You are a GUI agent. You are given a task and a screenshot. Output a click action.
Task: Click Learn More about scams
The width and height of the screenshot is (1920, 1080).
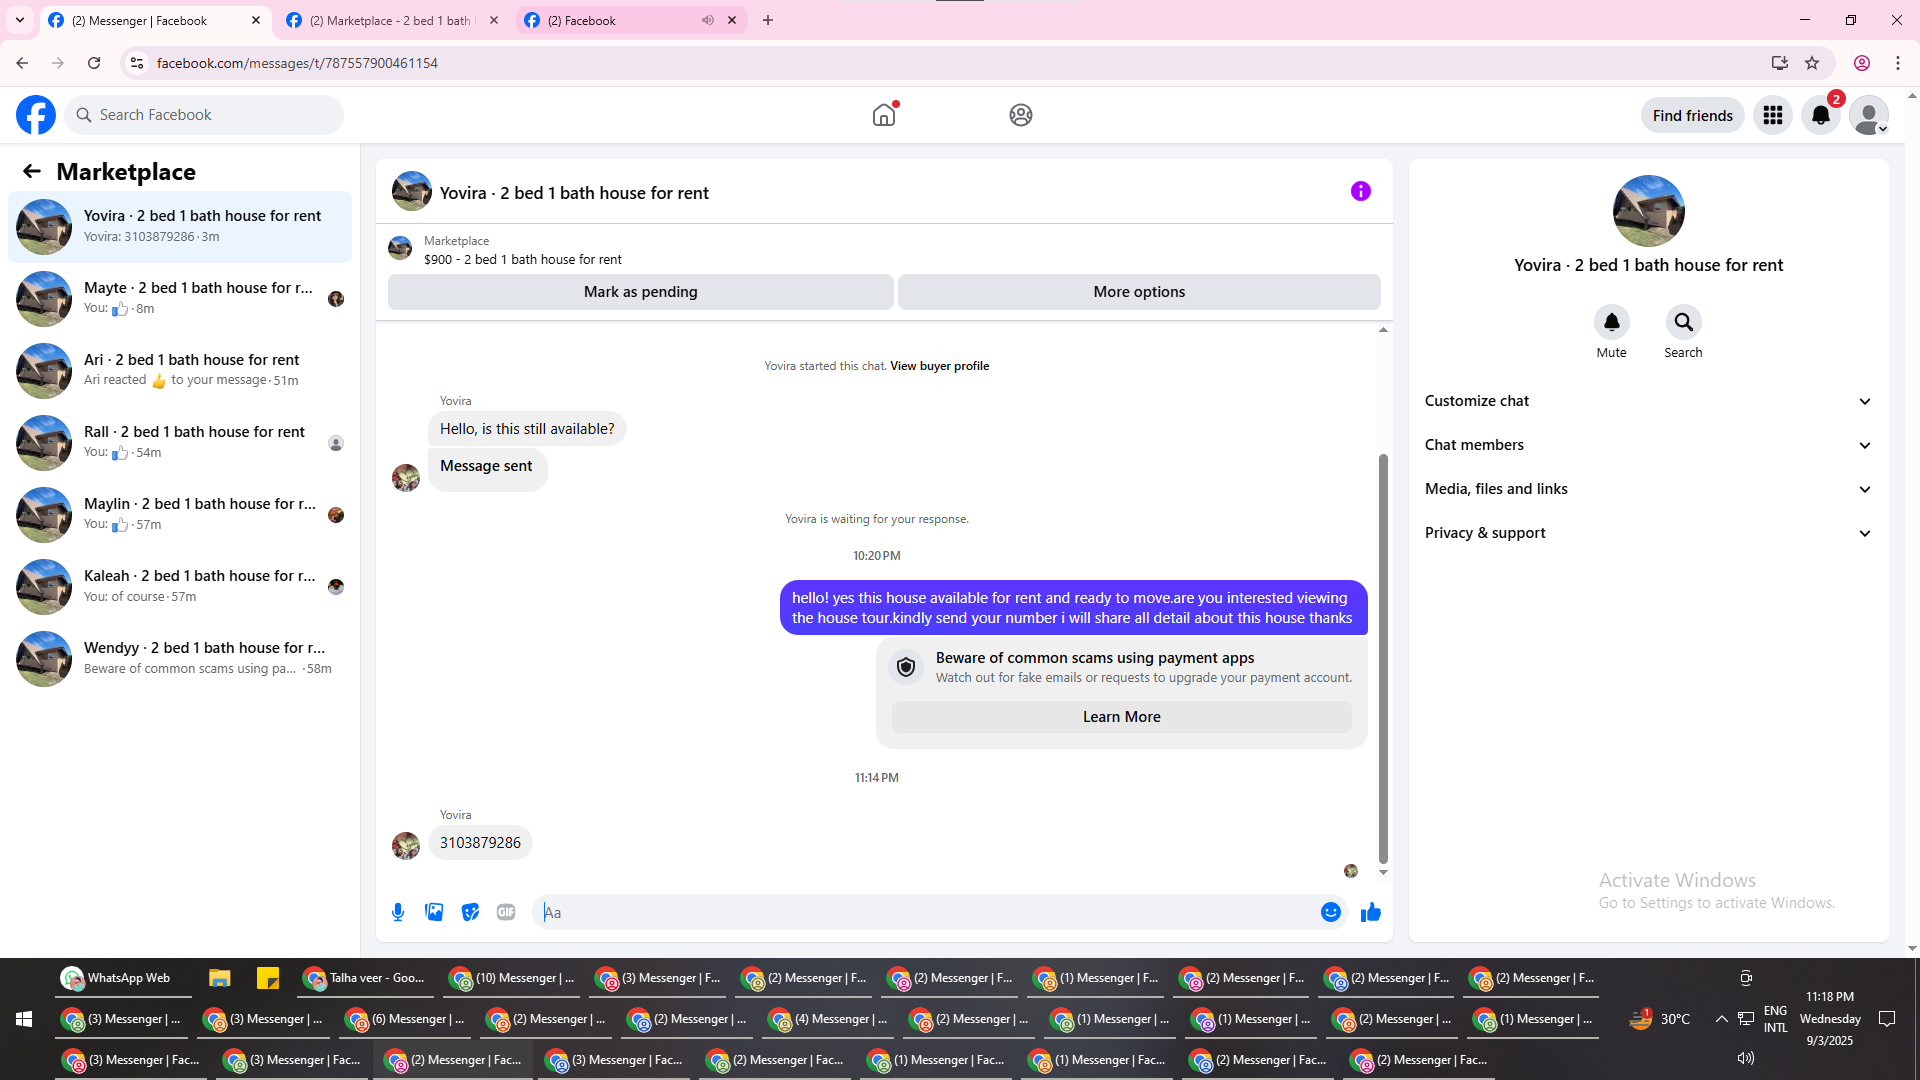(1122, 717)
